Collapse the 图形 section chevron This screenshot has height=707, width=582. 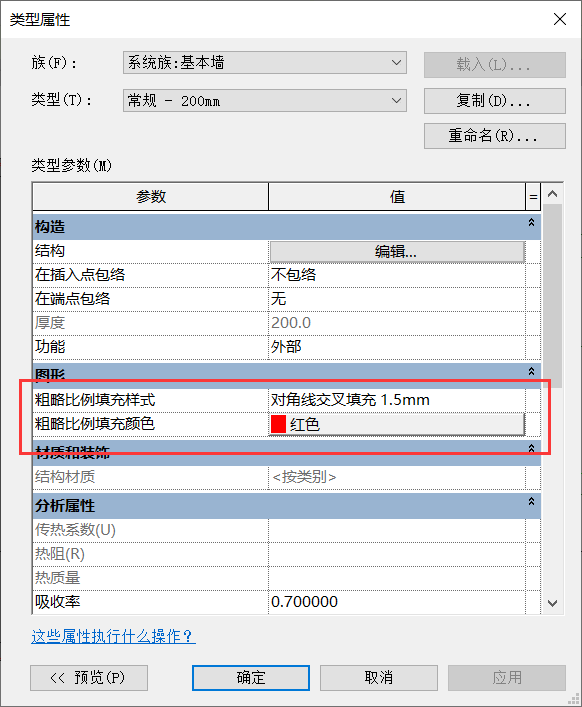coord(532,371)
